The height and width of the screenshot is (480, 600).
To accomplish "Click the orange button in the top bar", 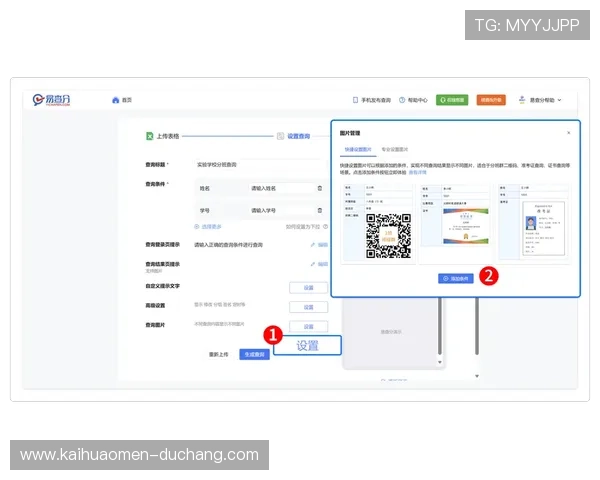I will pyautogui.click(x=491, y=100).
